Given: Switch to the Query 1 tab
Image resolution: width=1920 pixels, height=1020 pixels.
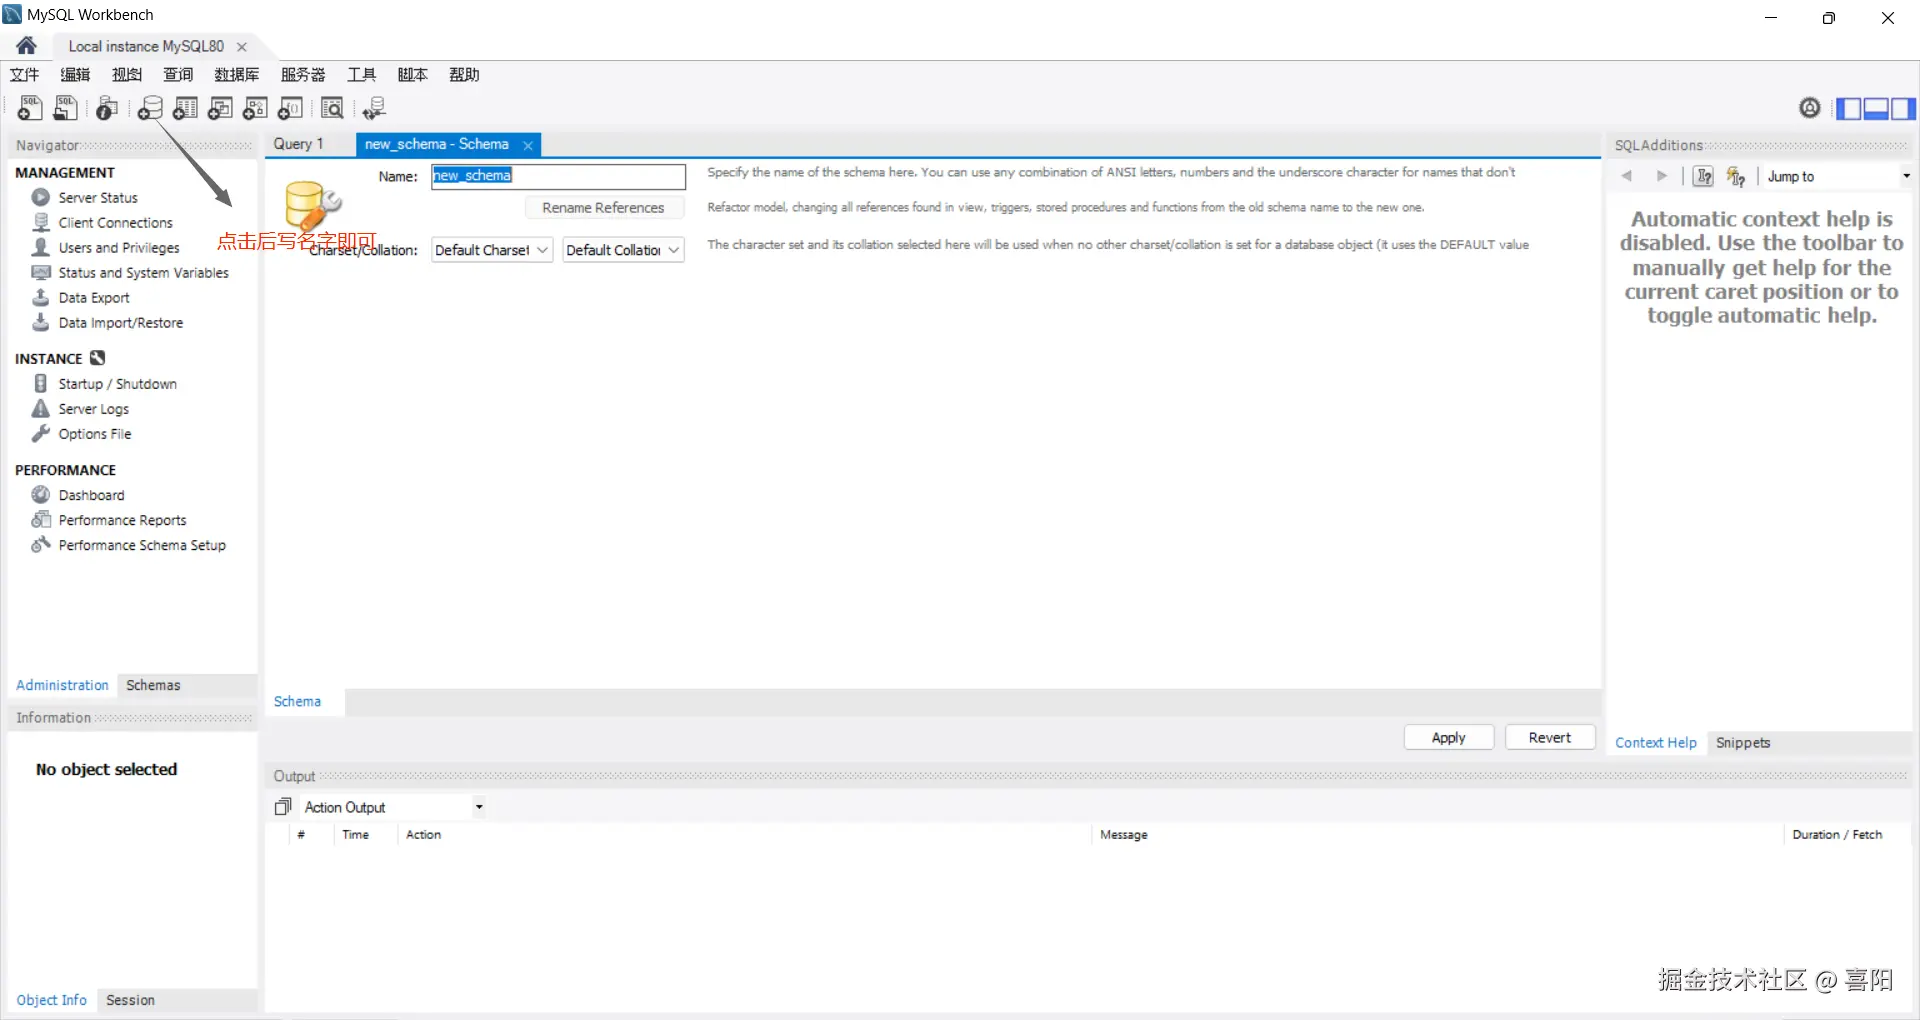Looking at the screenshot, I should pyautogui.click(x=299, y=144).
